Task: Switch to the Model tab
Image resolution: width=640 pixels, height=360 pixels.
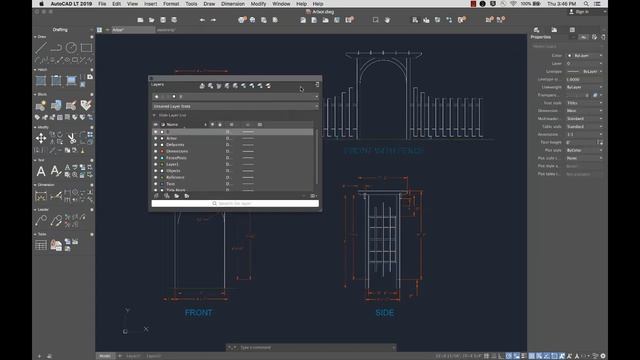Action: [x=105, y=356]
